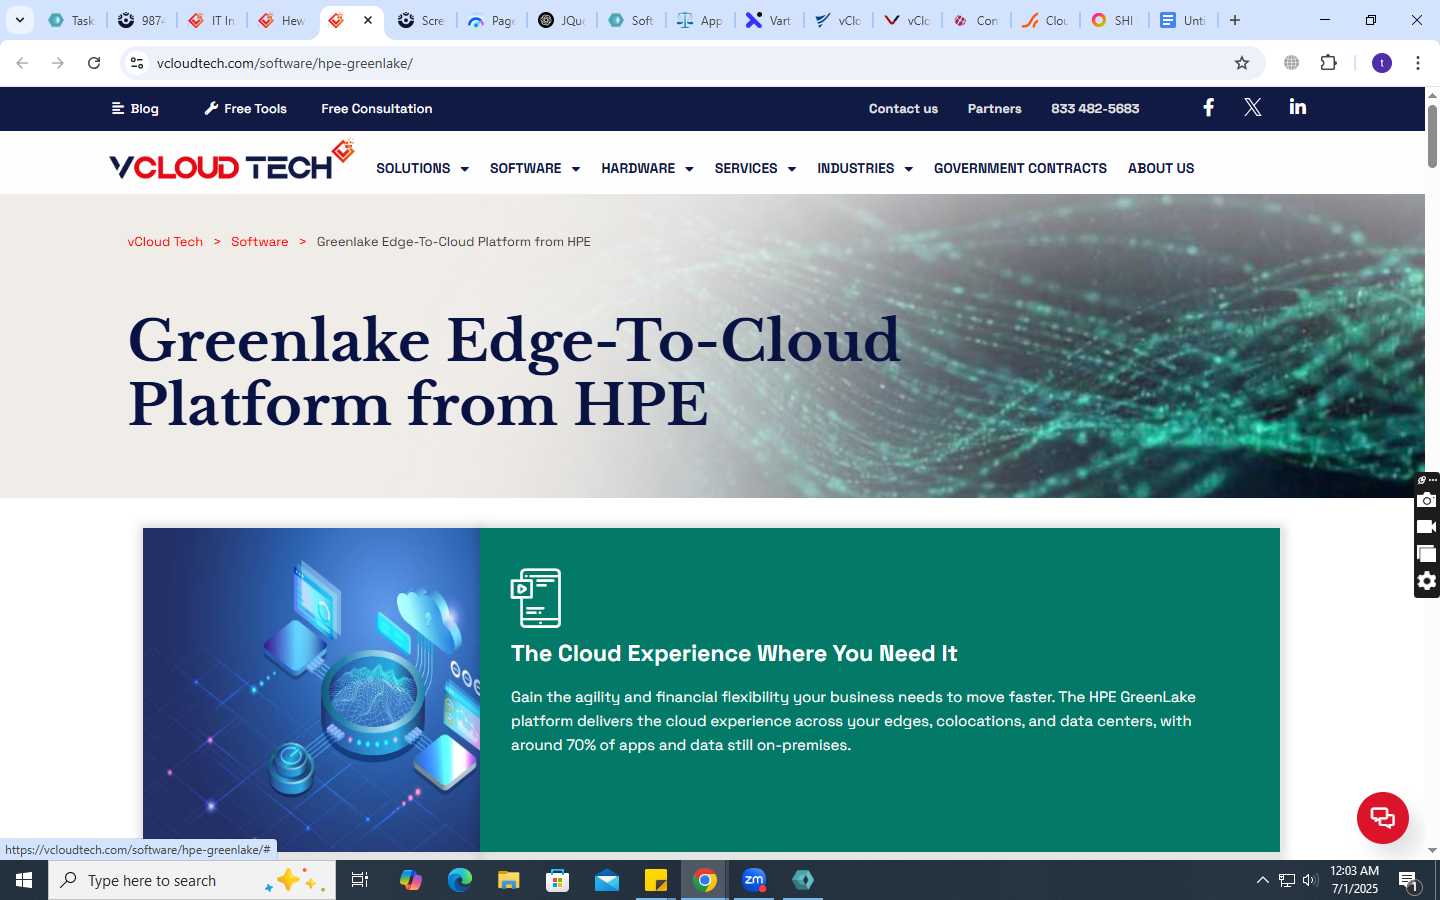The height and width of the screenshot is (900, 1440).
Task: Click the settings gear in side toolbar
Action: (1427, 581)
